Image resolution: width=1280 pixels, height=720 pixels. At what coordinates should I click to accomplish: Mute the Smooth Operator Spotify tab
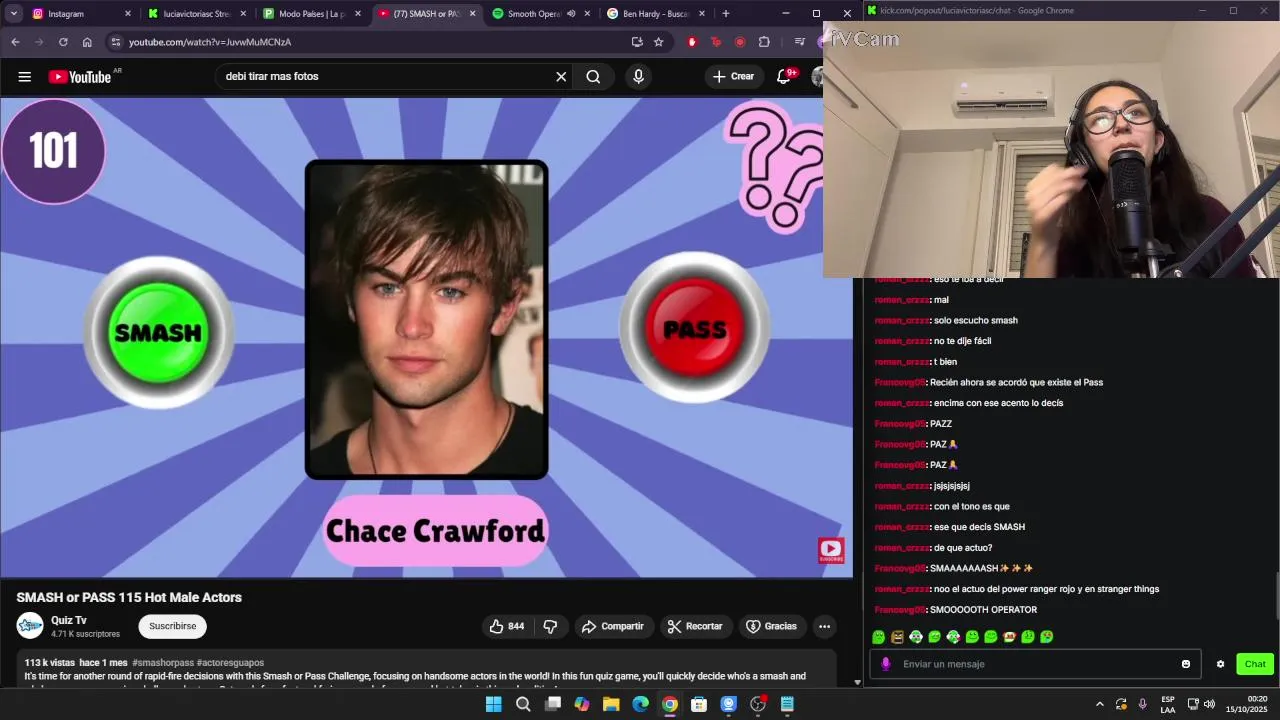(x=571, y=14)
